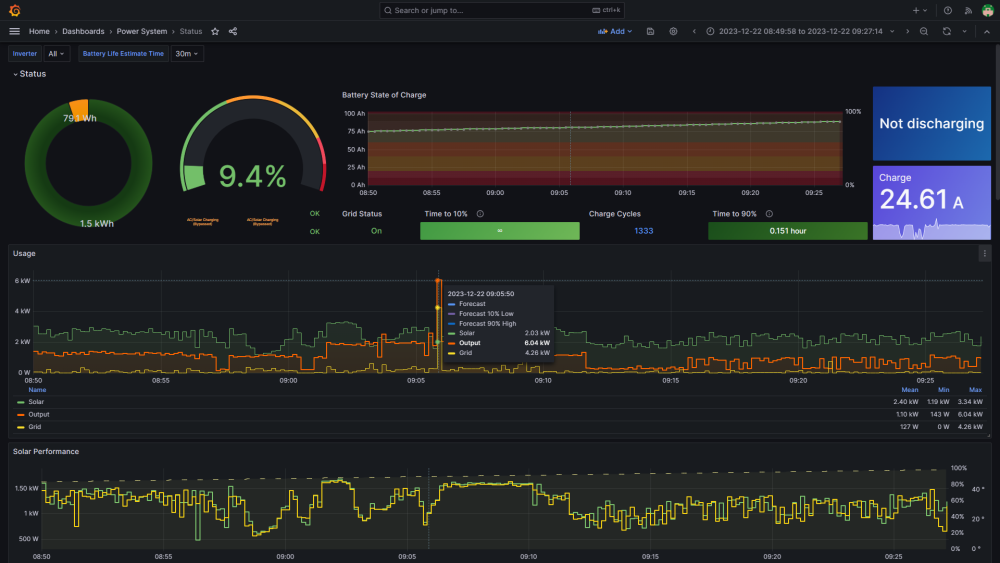The image size is (1000, 563).
Task: Open the Inverter All dropdown
Action: [x=56, y=54]
